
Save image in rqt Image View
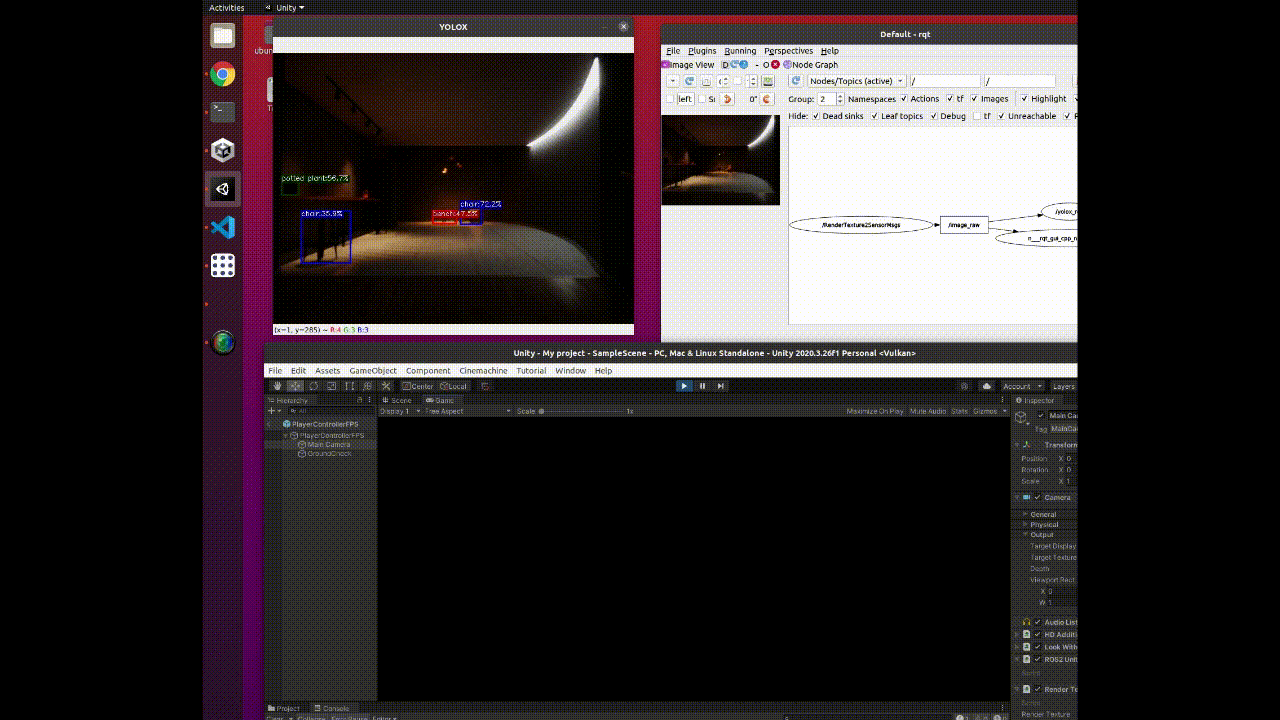(x=767, y=81)
